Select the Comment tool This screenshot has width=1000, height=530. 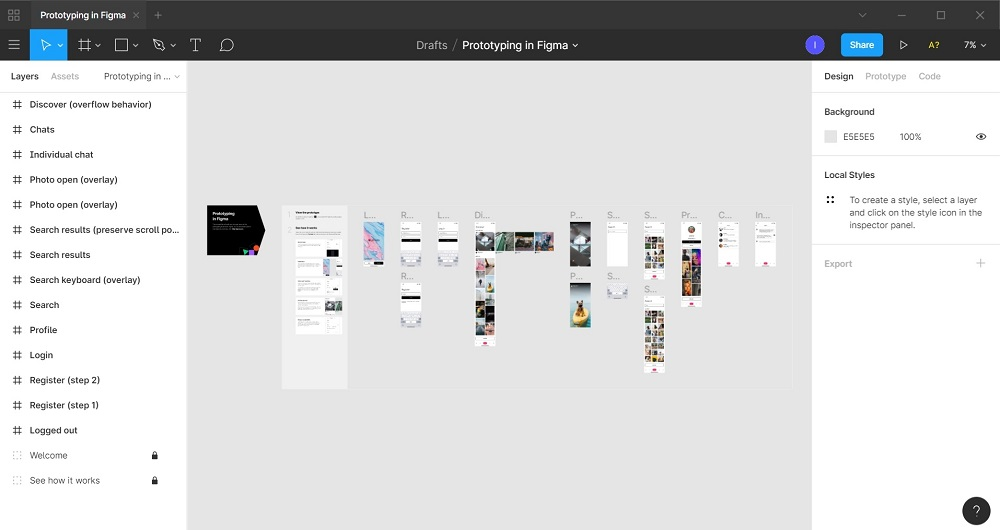pos(226,45)
